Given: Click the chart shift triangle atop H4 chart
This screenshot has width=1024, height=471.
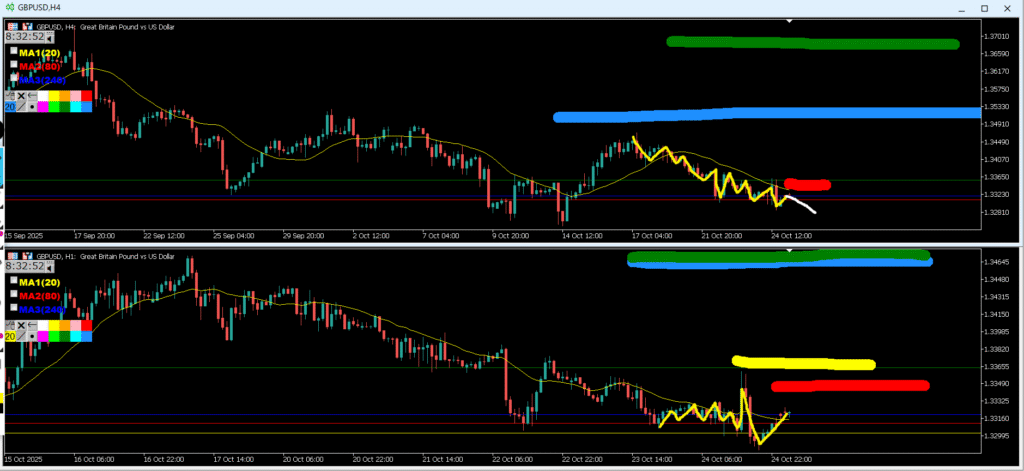Looking at the screenshot, I should [x=789, y=20].
